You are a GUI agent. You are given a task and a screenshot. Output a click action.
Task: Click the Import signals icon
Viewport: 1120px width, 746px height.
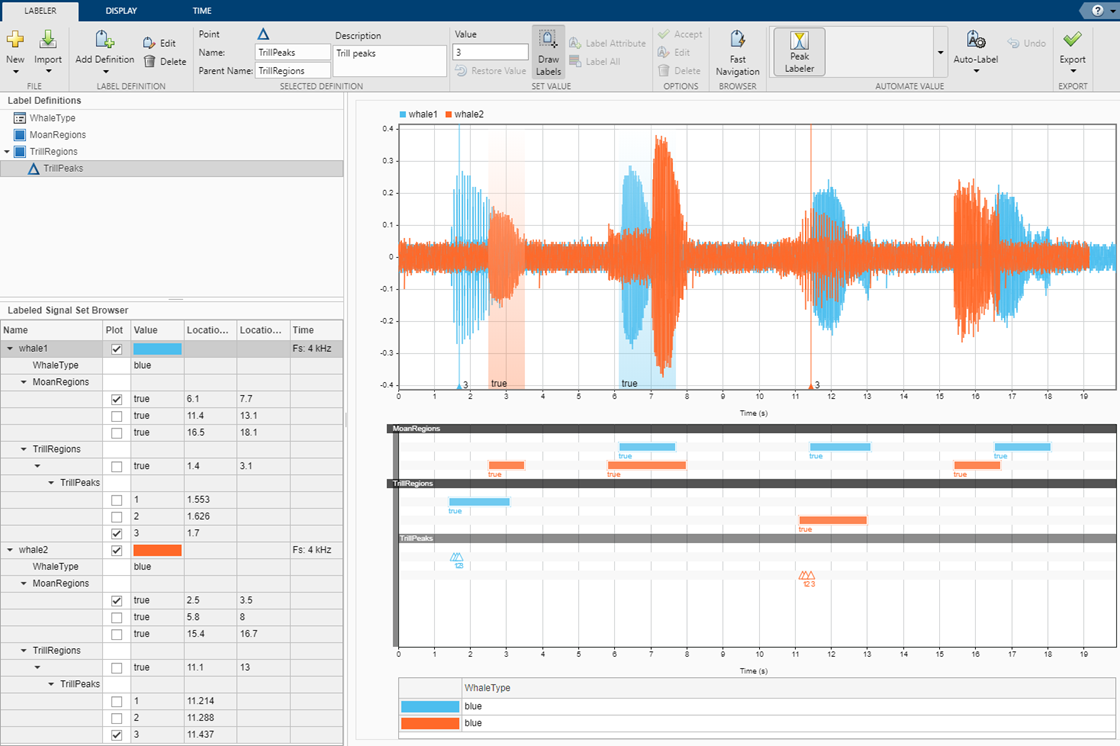[x=48, y=40]
